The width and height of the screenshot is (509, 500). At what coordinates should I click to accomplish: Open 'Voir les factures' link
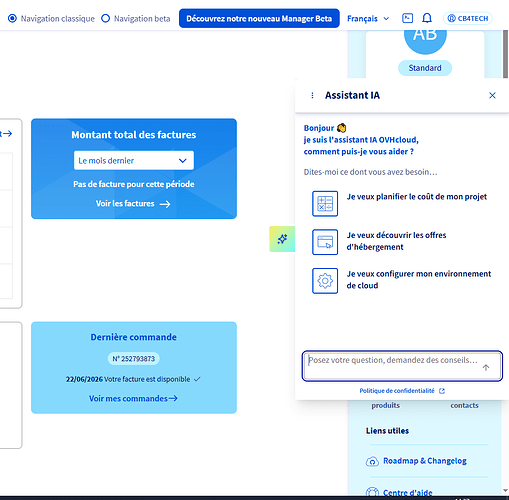pos(133,204)
